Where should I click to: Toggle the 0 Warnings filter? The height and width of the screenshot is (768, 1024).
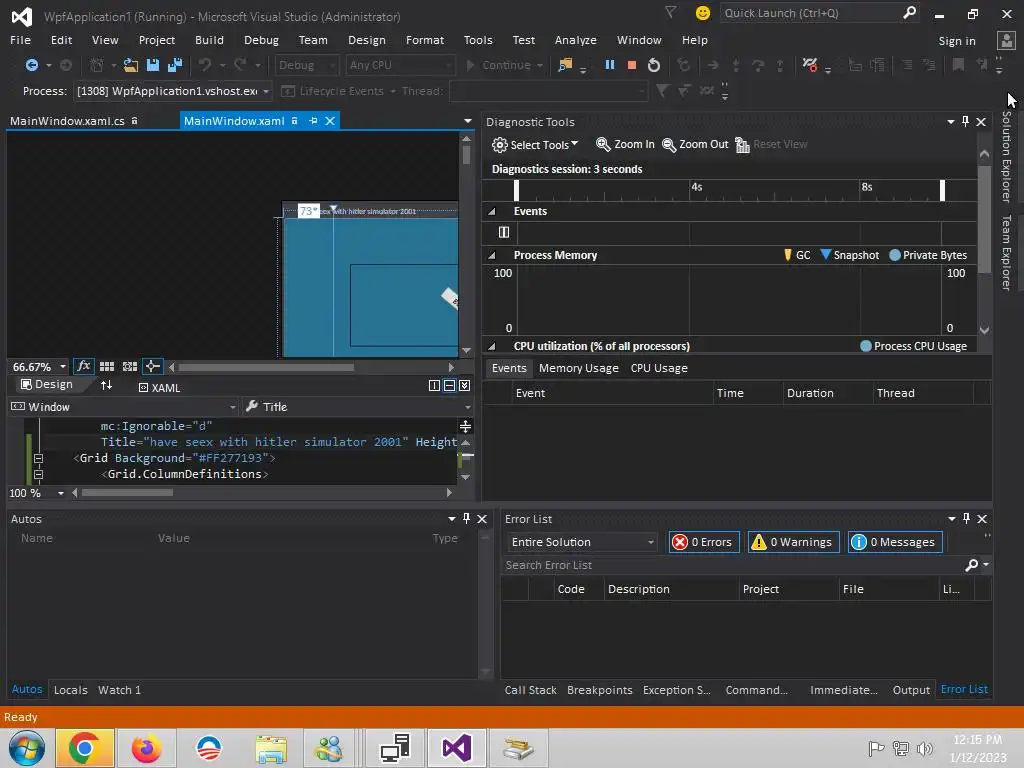point(793,542)
